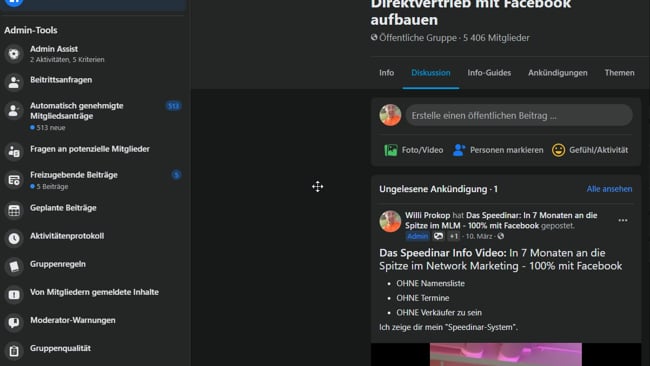Click the 513 neue subtext
This screenshot has width=650, height=366.
(51, 128)
